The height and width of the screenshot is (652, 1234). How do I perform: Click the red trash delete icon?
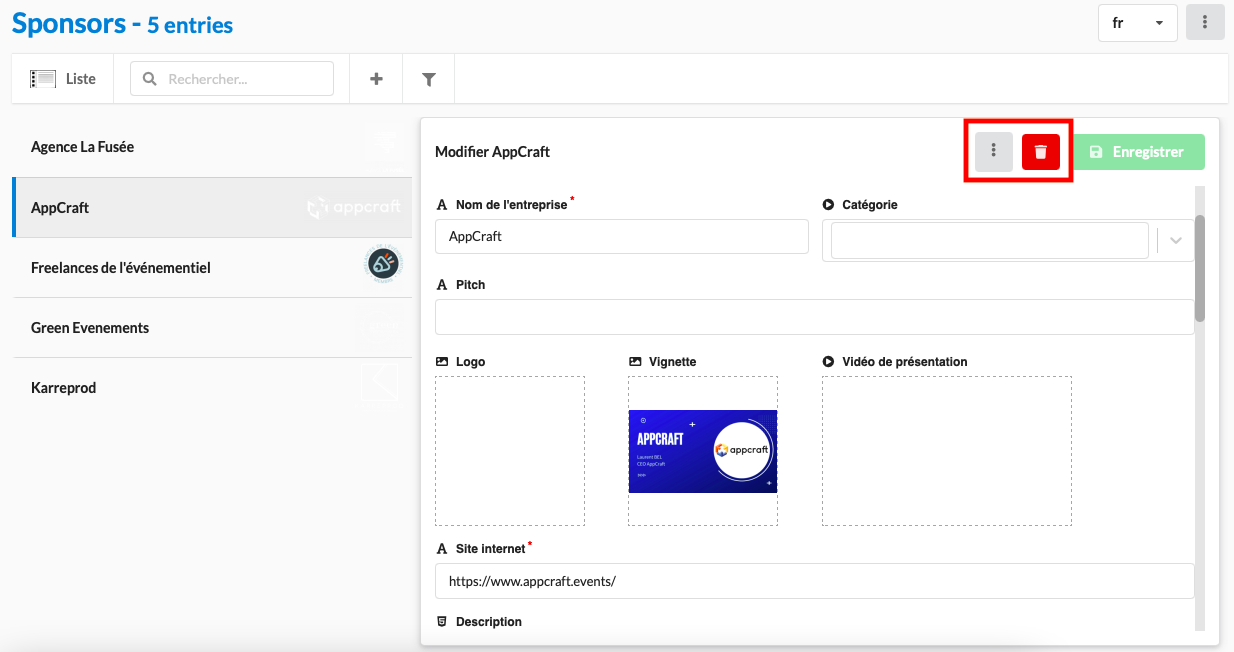pos(1040,152)
